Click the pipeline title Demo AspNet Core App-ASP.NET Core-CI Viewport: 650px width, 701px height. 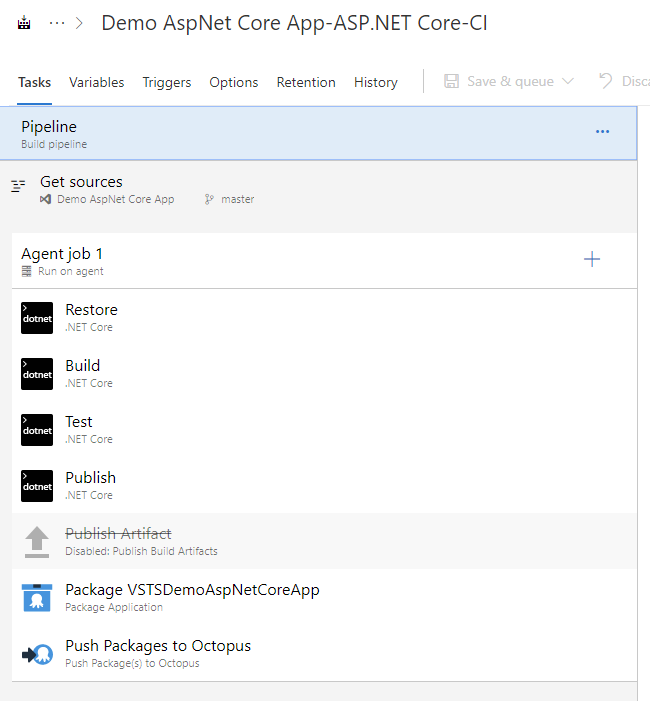[294, 23]
